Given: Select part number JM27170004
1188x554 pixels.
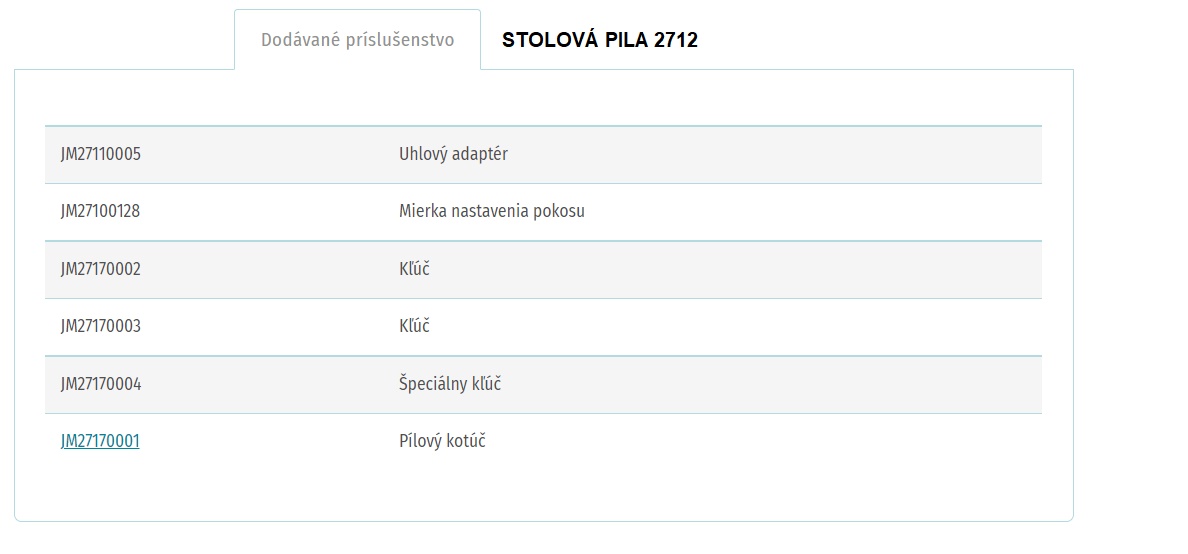Looking at the screenshot, I should (101, 384).
